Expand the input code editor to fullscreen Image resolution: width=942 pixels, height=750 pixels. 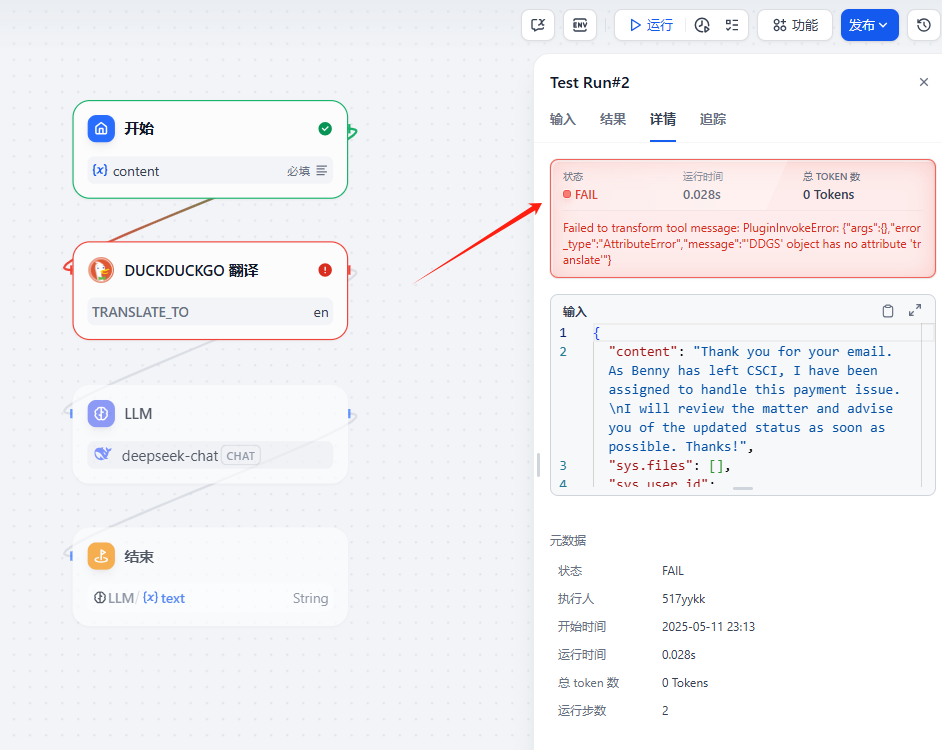[915, 311]
